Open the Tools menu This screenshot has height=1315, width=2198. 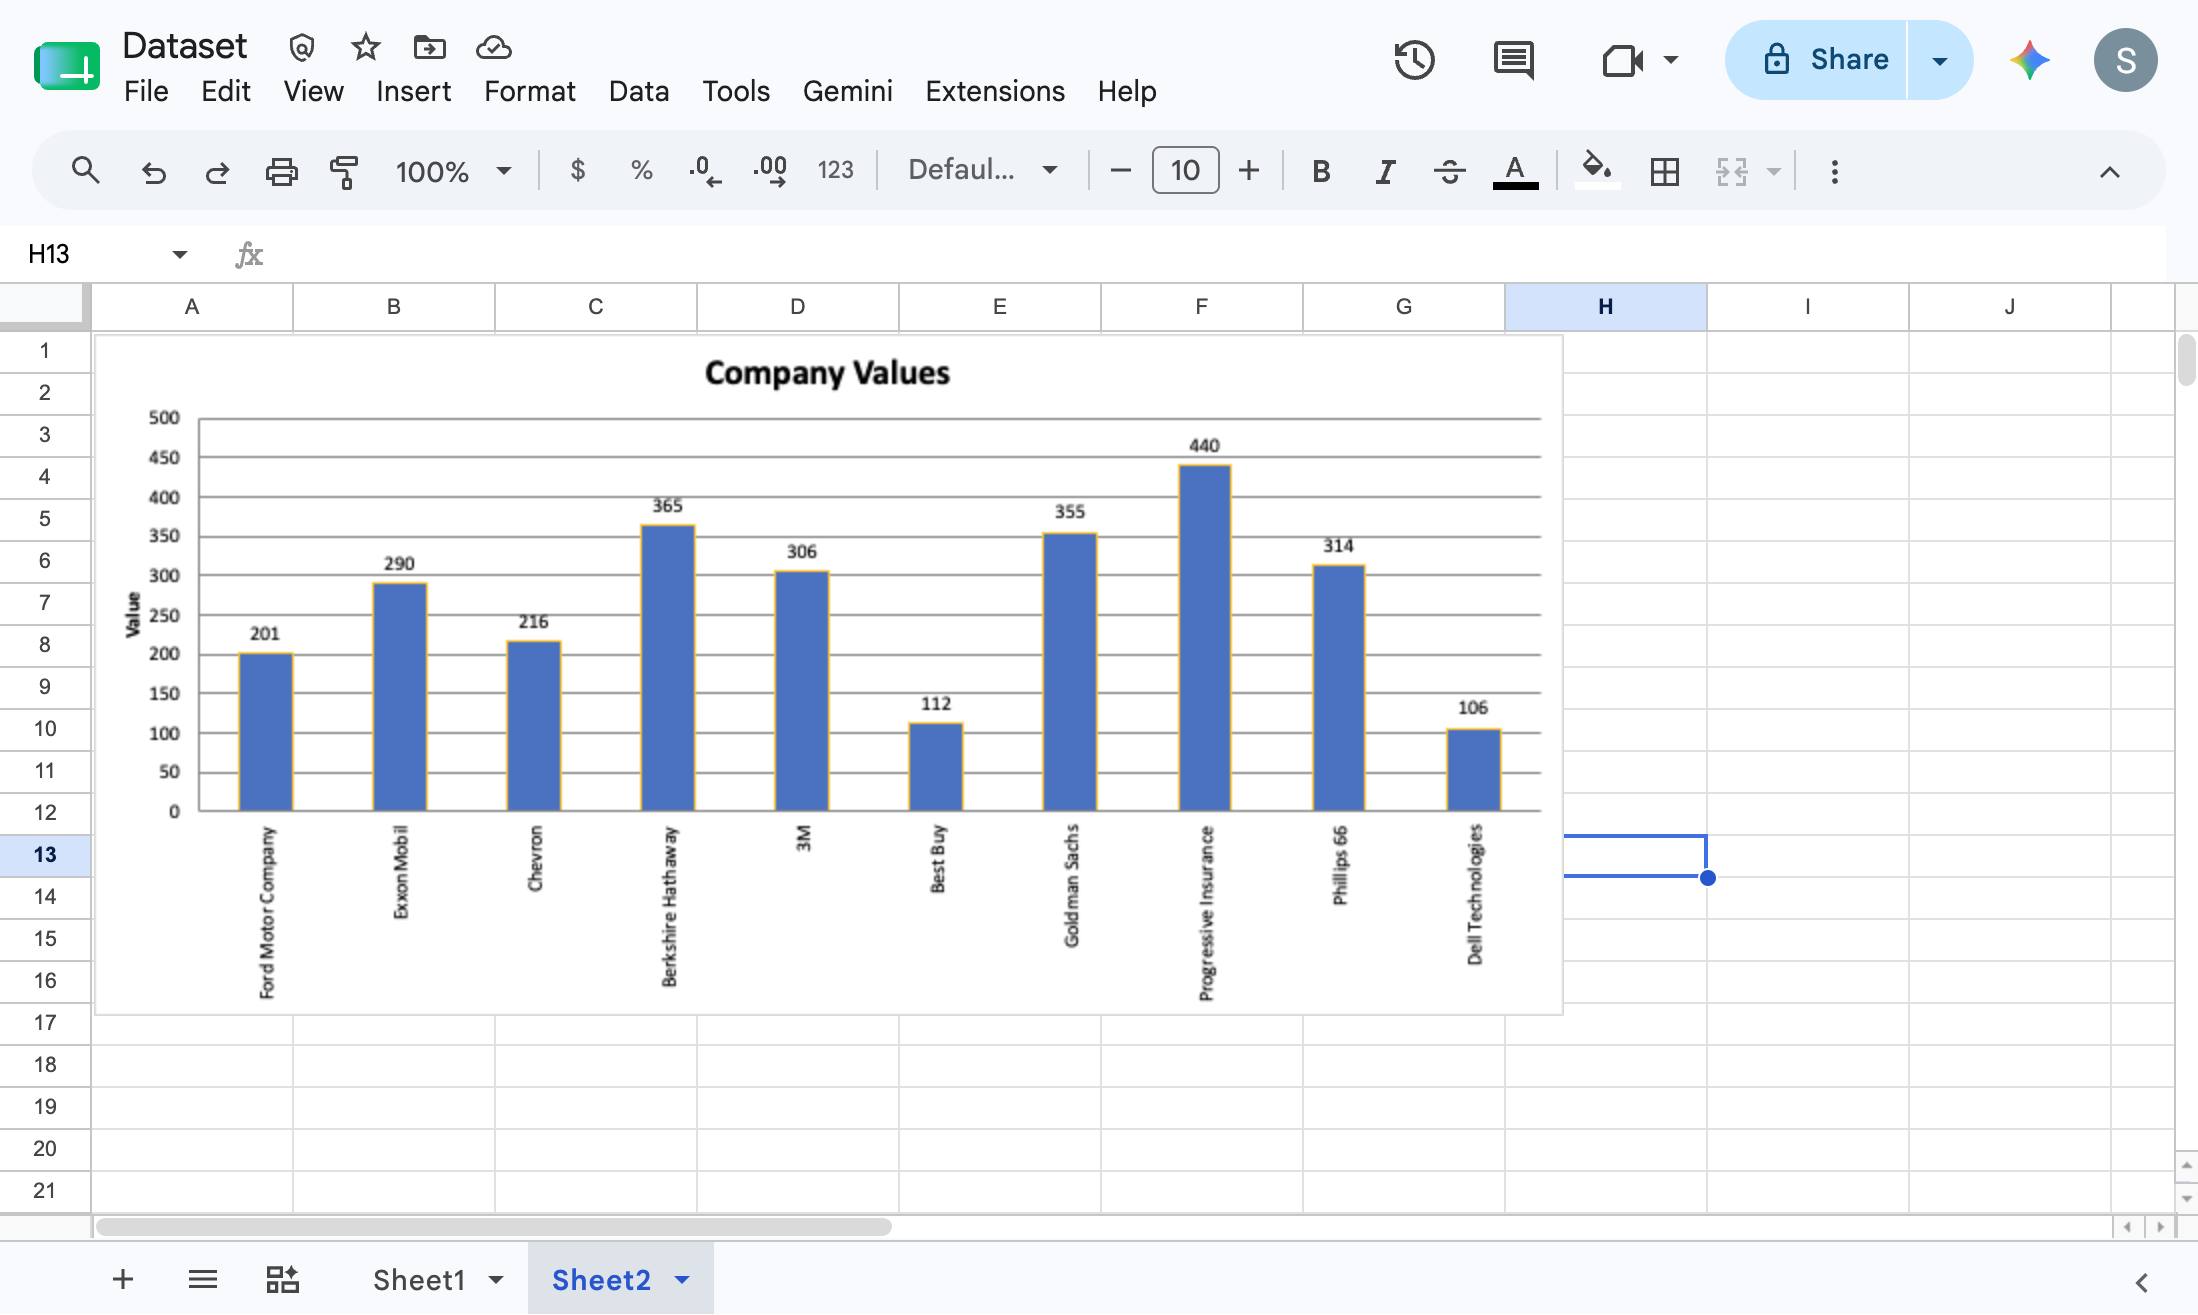coord(736,91)
